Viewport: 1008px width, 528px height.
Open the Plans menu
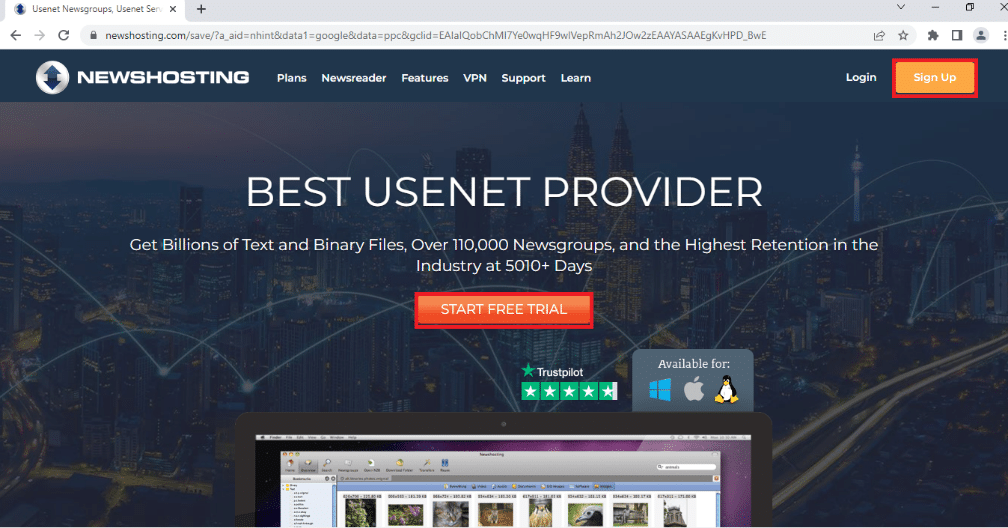coord(292,78)
